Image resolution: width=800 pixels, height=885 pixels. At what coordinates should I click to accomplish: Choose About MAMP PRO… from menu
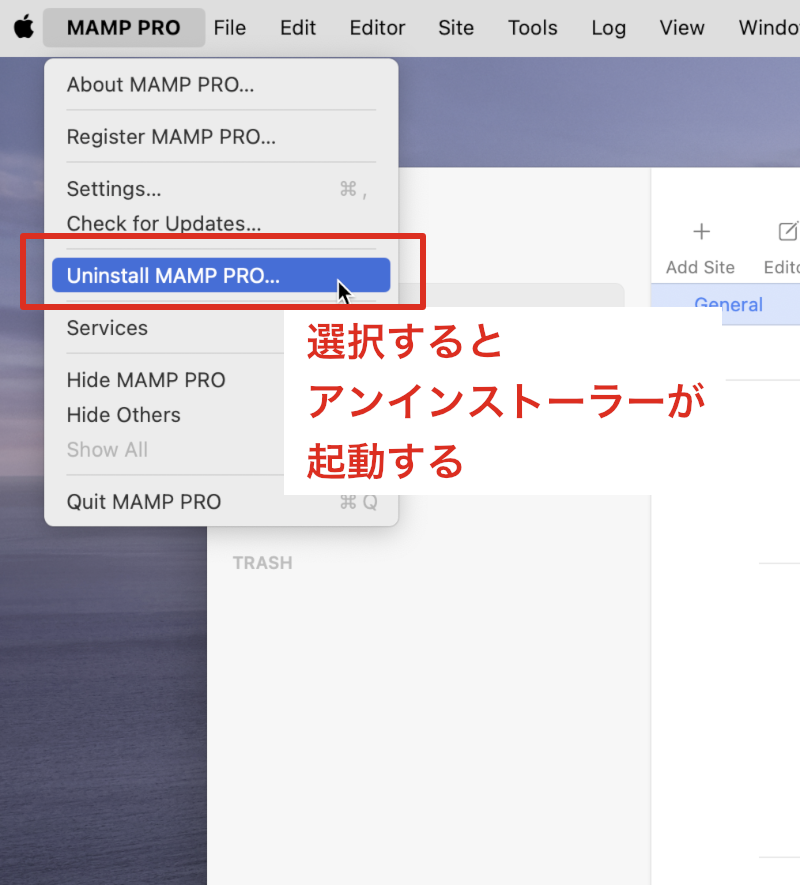pyautogui.click(x=221, y=85)
